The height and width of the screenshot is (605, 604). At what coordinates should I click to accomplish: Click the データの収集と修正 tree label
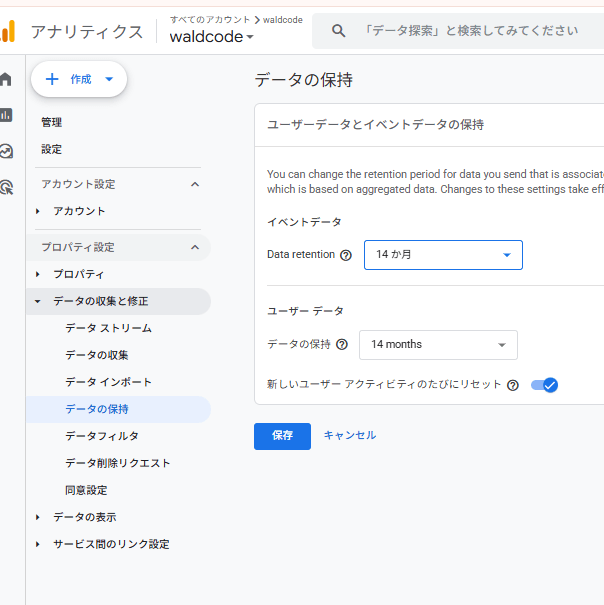click(x=101, y=301)
